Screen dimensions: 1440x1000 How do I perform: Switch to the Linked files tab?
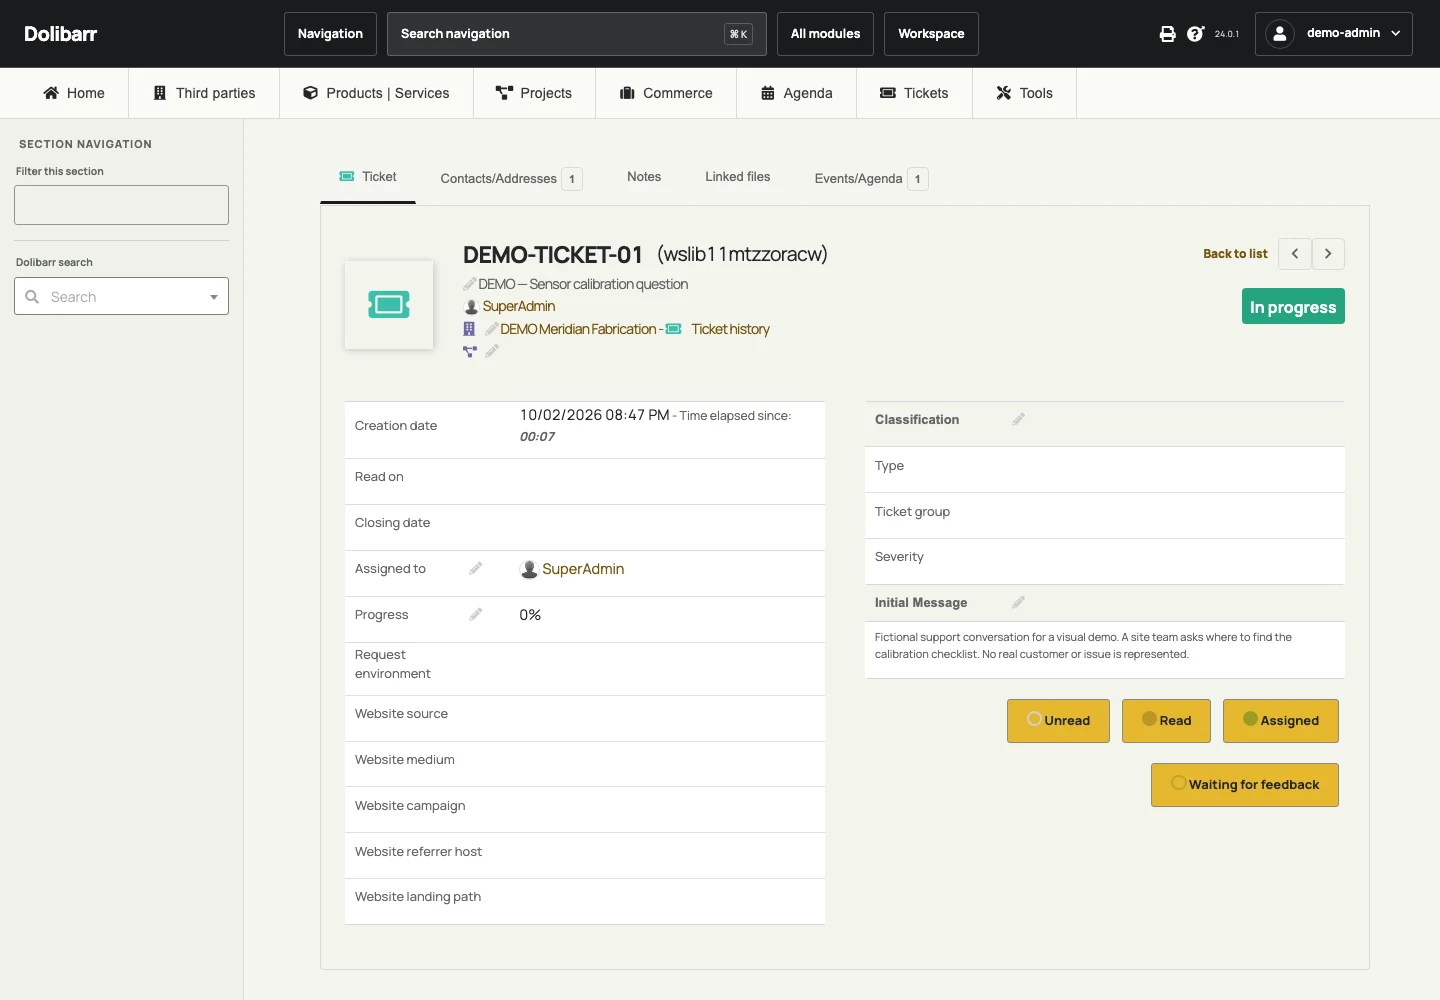click(x=738, y=177)
